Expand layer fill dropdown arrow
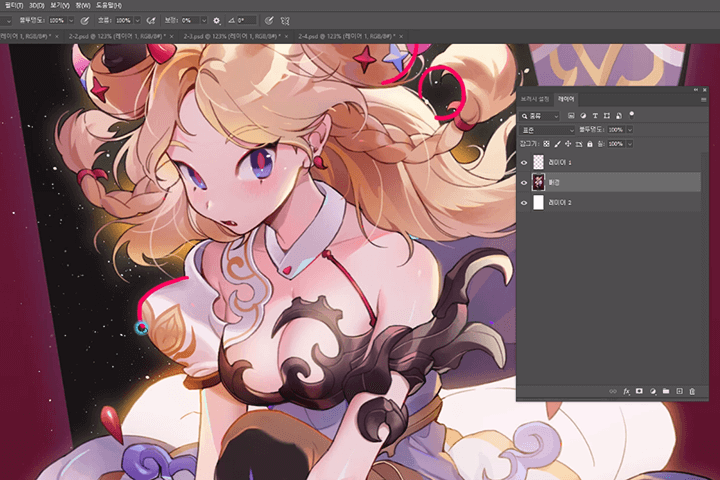 point(630,144)
